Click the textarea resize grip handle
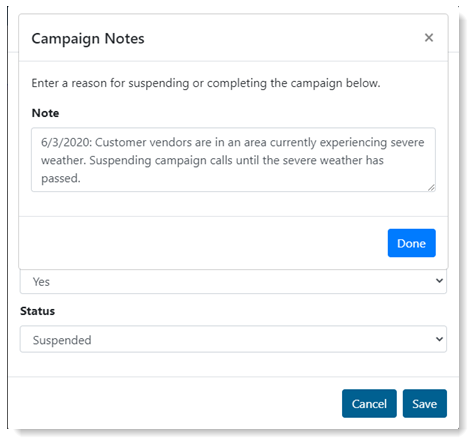The image size is (474, 444). [x=431, y=188]
